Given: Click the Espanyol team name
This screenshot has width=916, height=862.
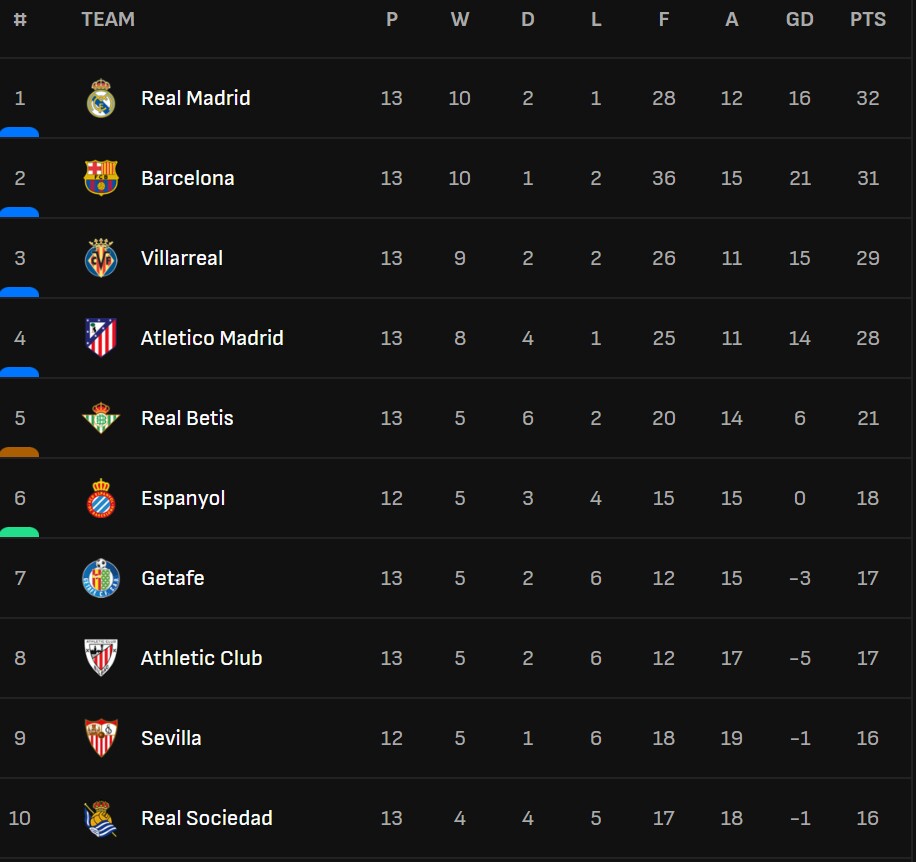Looking at the screenshot, I should (x=183, y=498).
